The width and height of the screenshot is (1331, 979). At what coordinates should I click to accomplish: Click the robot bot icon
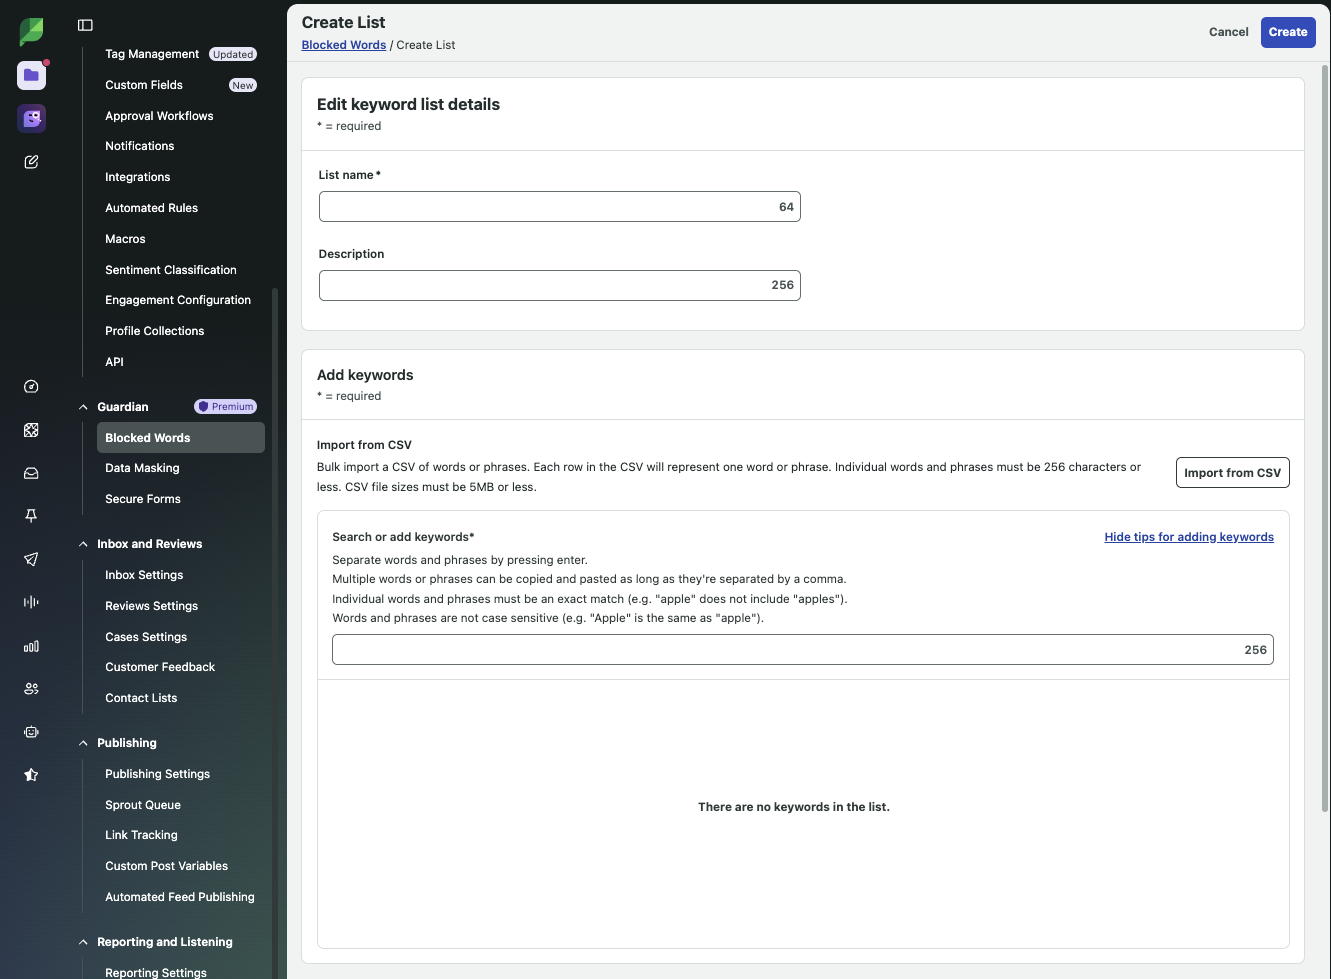(31, 732)
